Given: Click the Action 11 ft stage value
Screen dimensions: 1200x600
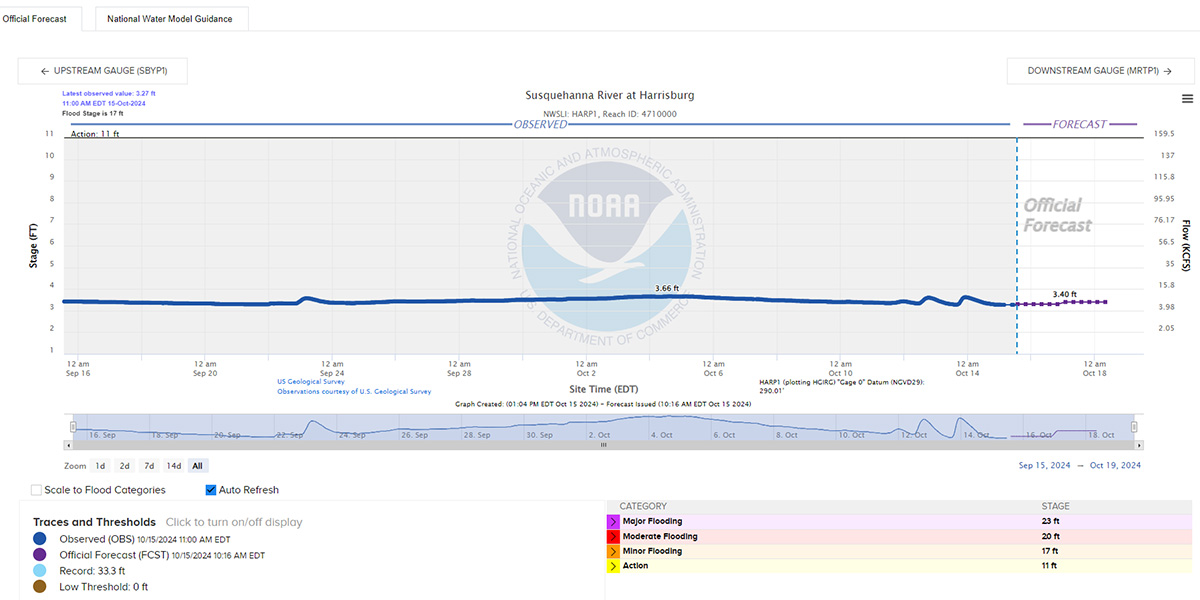Looking at the screenshot, I should pos(1049,566).
